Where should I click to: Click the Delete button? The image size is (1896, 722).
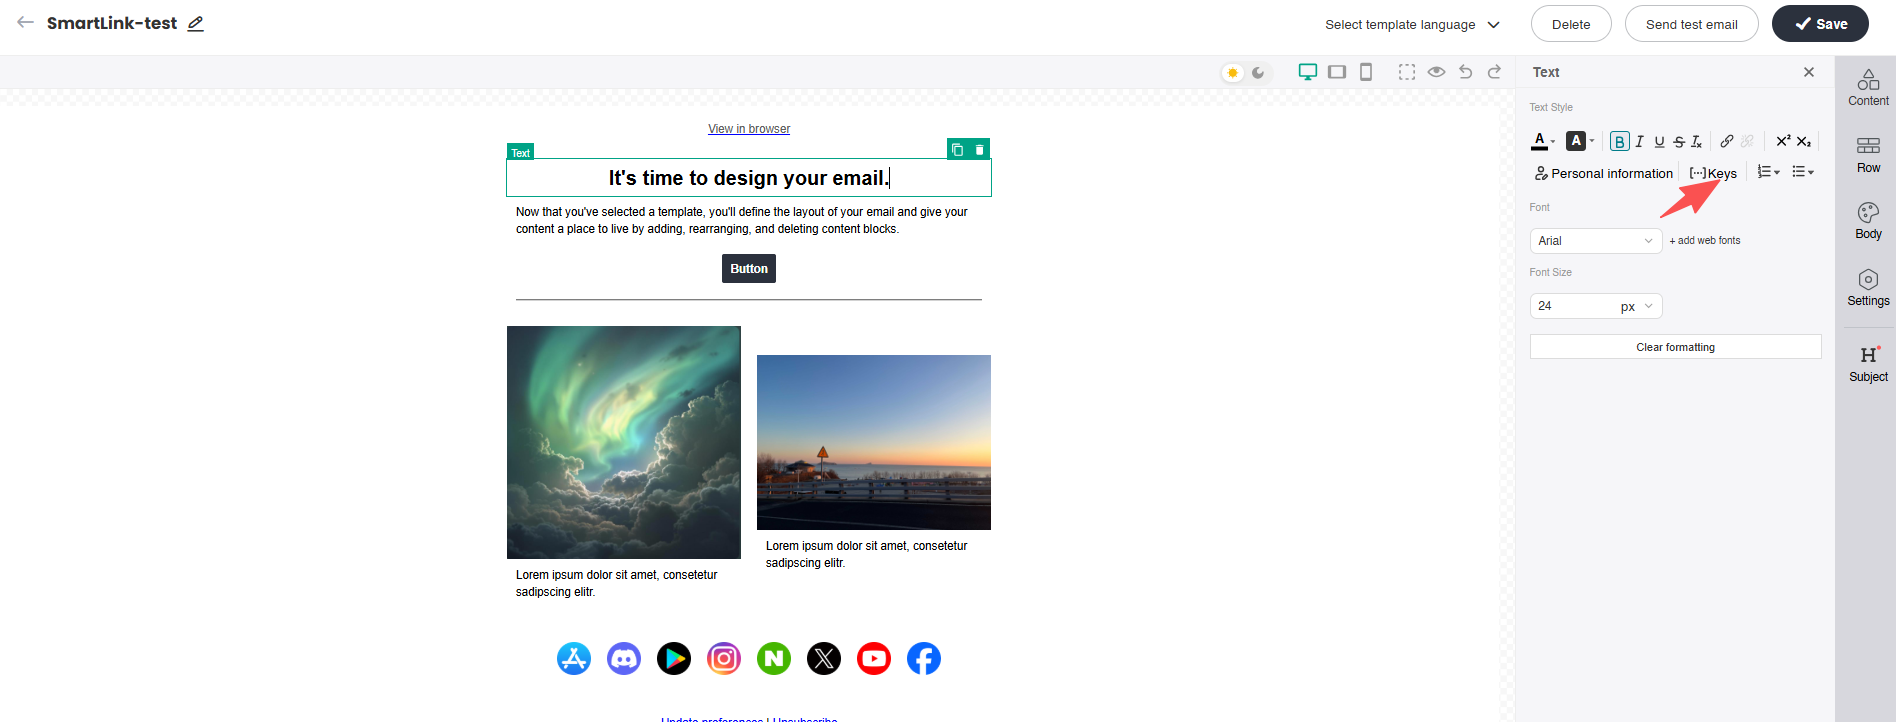click(x=1571, y=24)
